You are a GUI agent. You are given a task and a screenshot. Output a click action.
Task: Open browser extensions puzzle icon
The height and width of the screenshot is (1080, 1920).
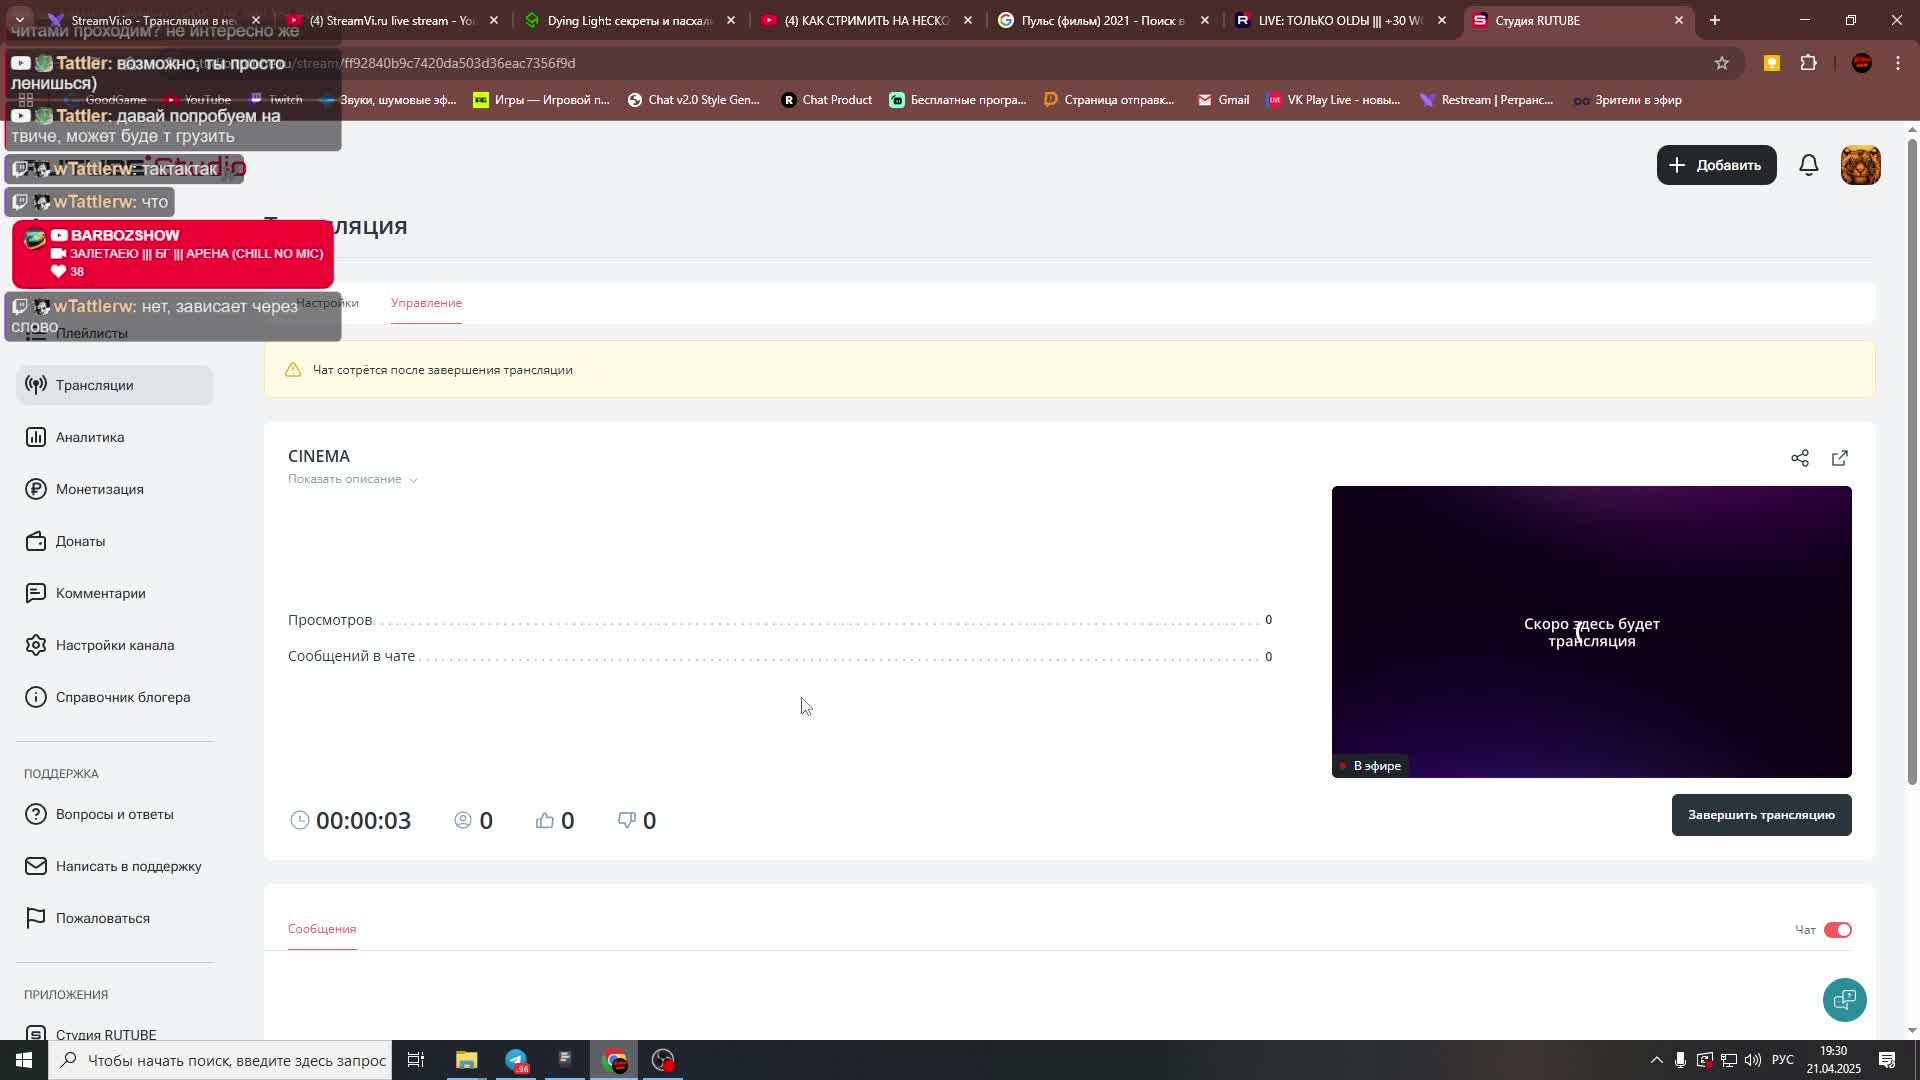pyautogui.click(x=1808, y=63)
